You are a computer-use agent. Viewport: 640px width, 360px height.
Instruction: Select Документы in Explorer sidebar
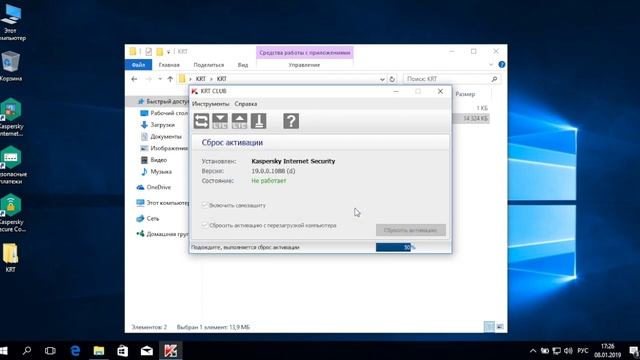coord(161,137)
